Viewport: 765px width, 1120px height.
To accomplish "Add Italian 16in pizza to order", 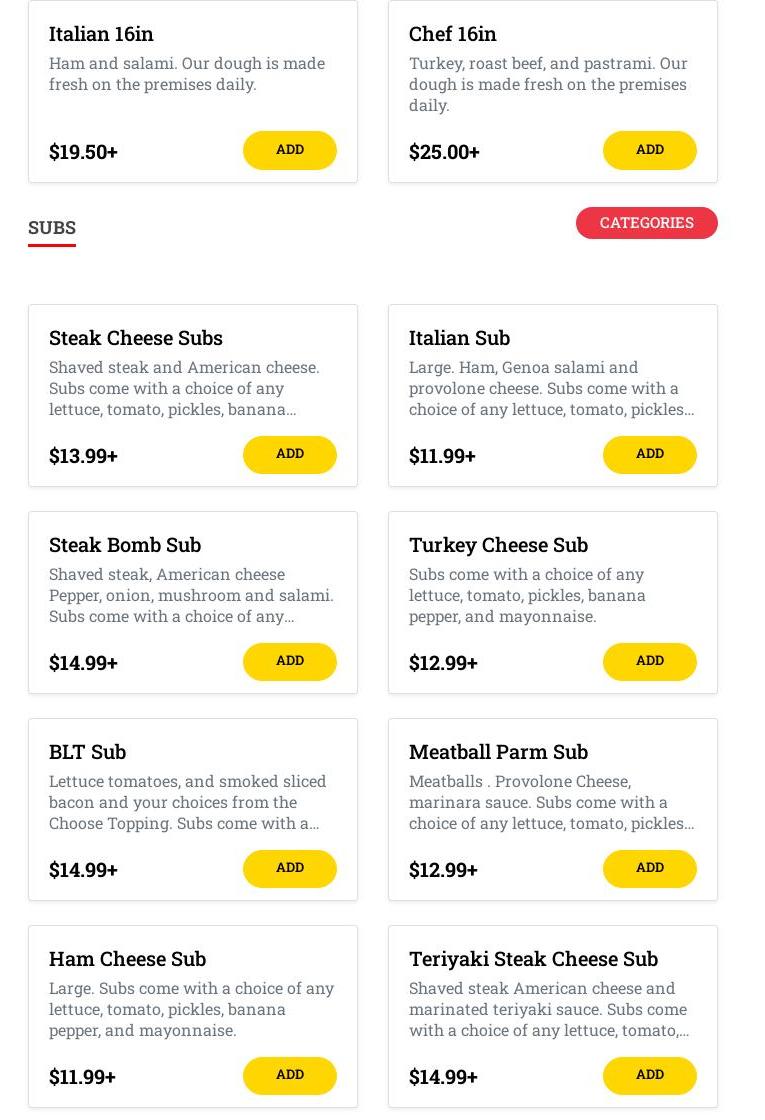I will coord(289,150).
